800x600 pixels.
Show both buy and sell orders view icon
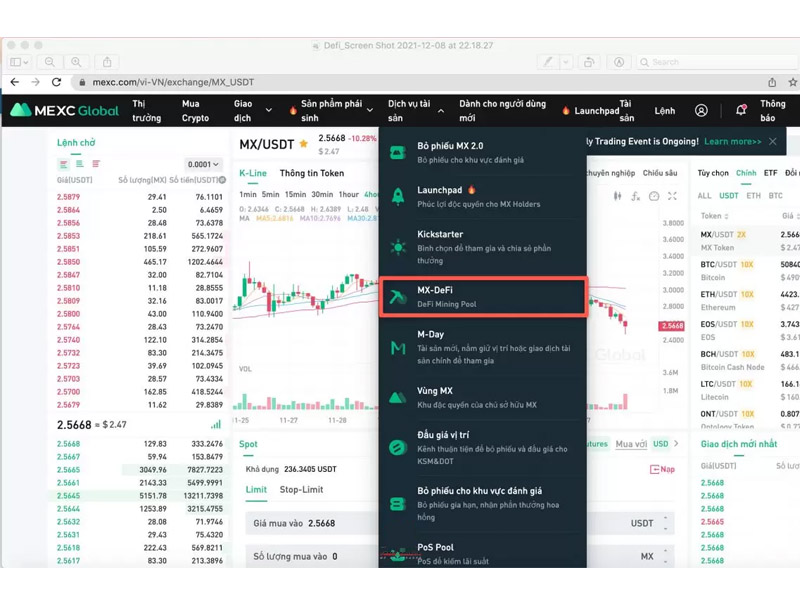[64, 164]
